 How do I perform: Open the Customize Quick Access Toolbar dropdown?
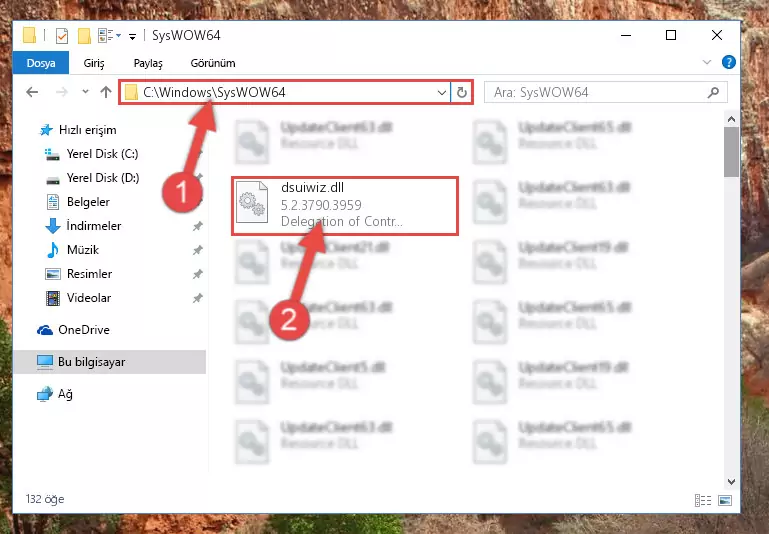tap(132, 36)
